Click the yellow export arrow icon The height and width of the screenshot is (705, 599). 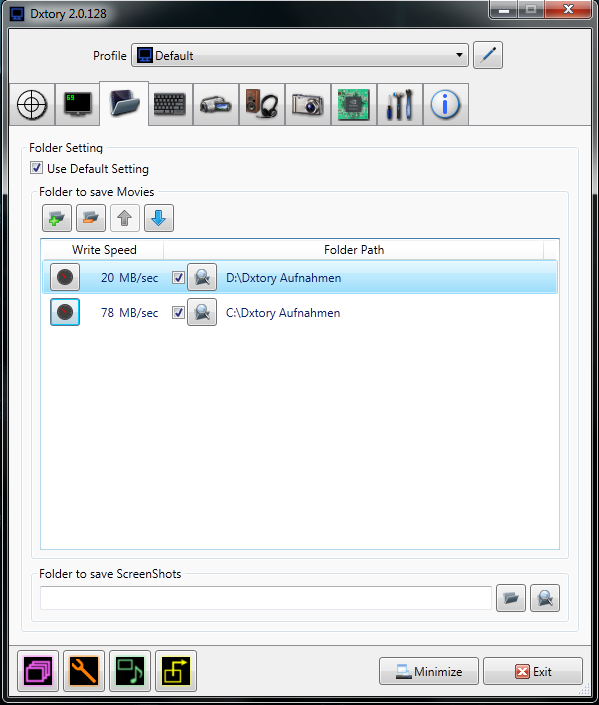click(x=176, y=671)
